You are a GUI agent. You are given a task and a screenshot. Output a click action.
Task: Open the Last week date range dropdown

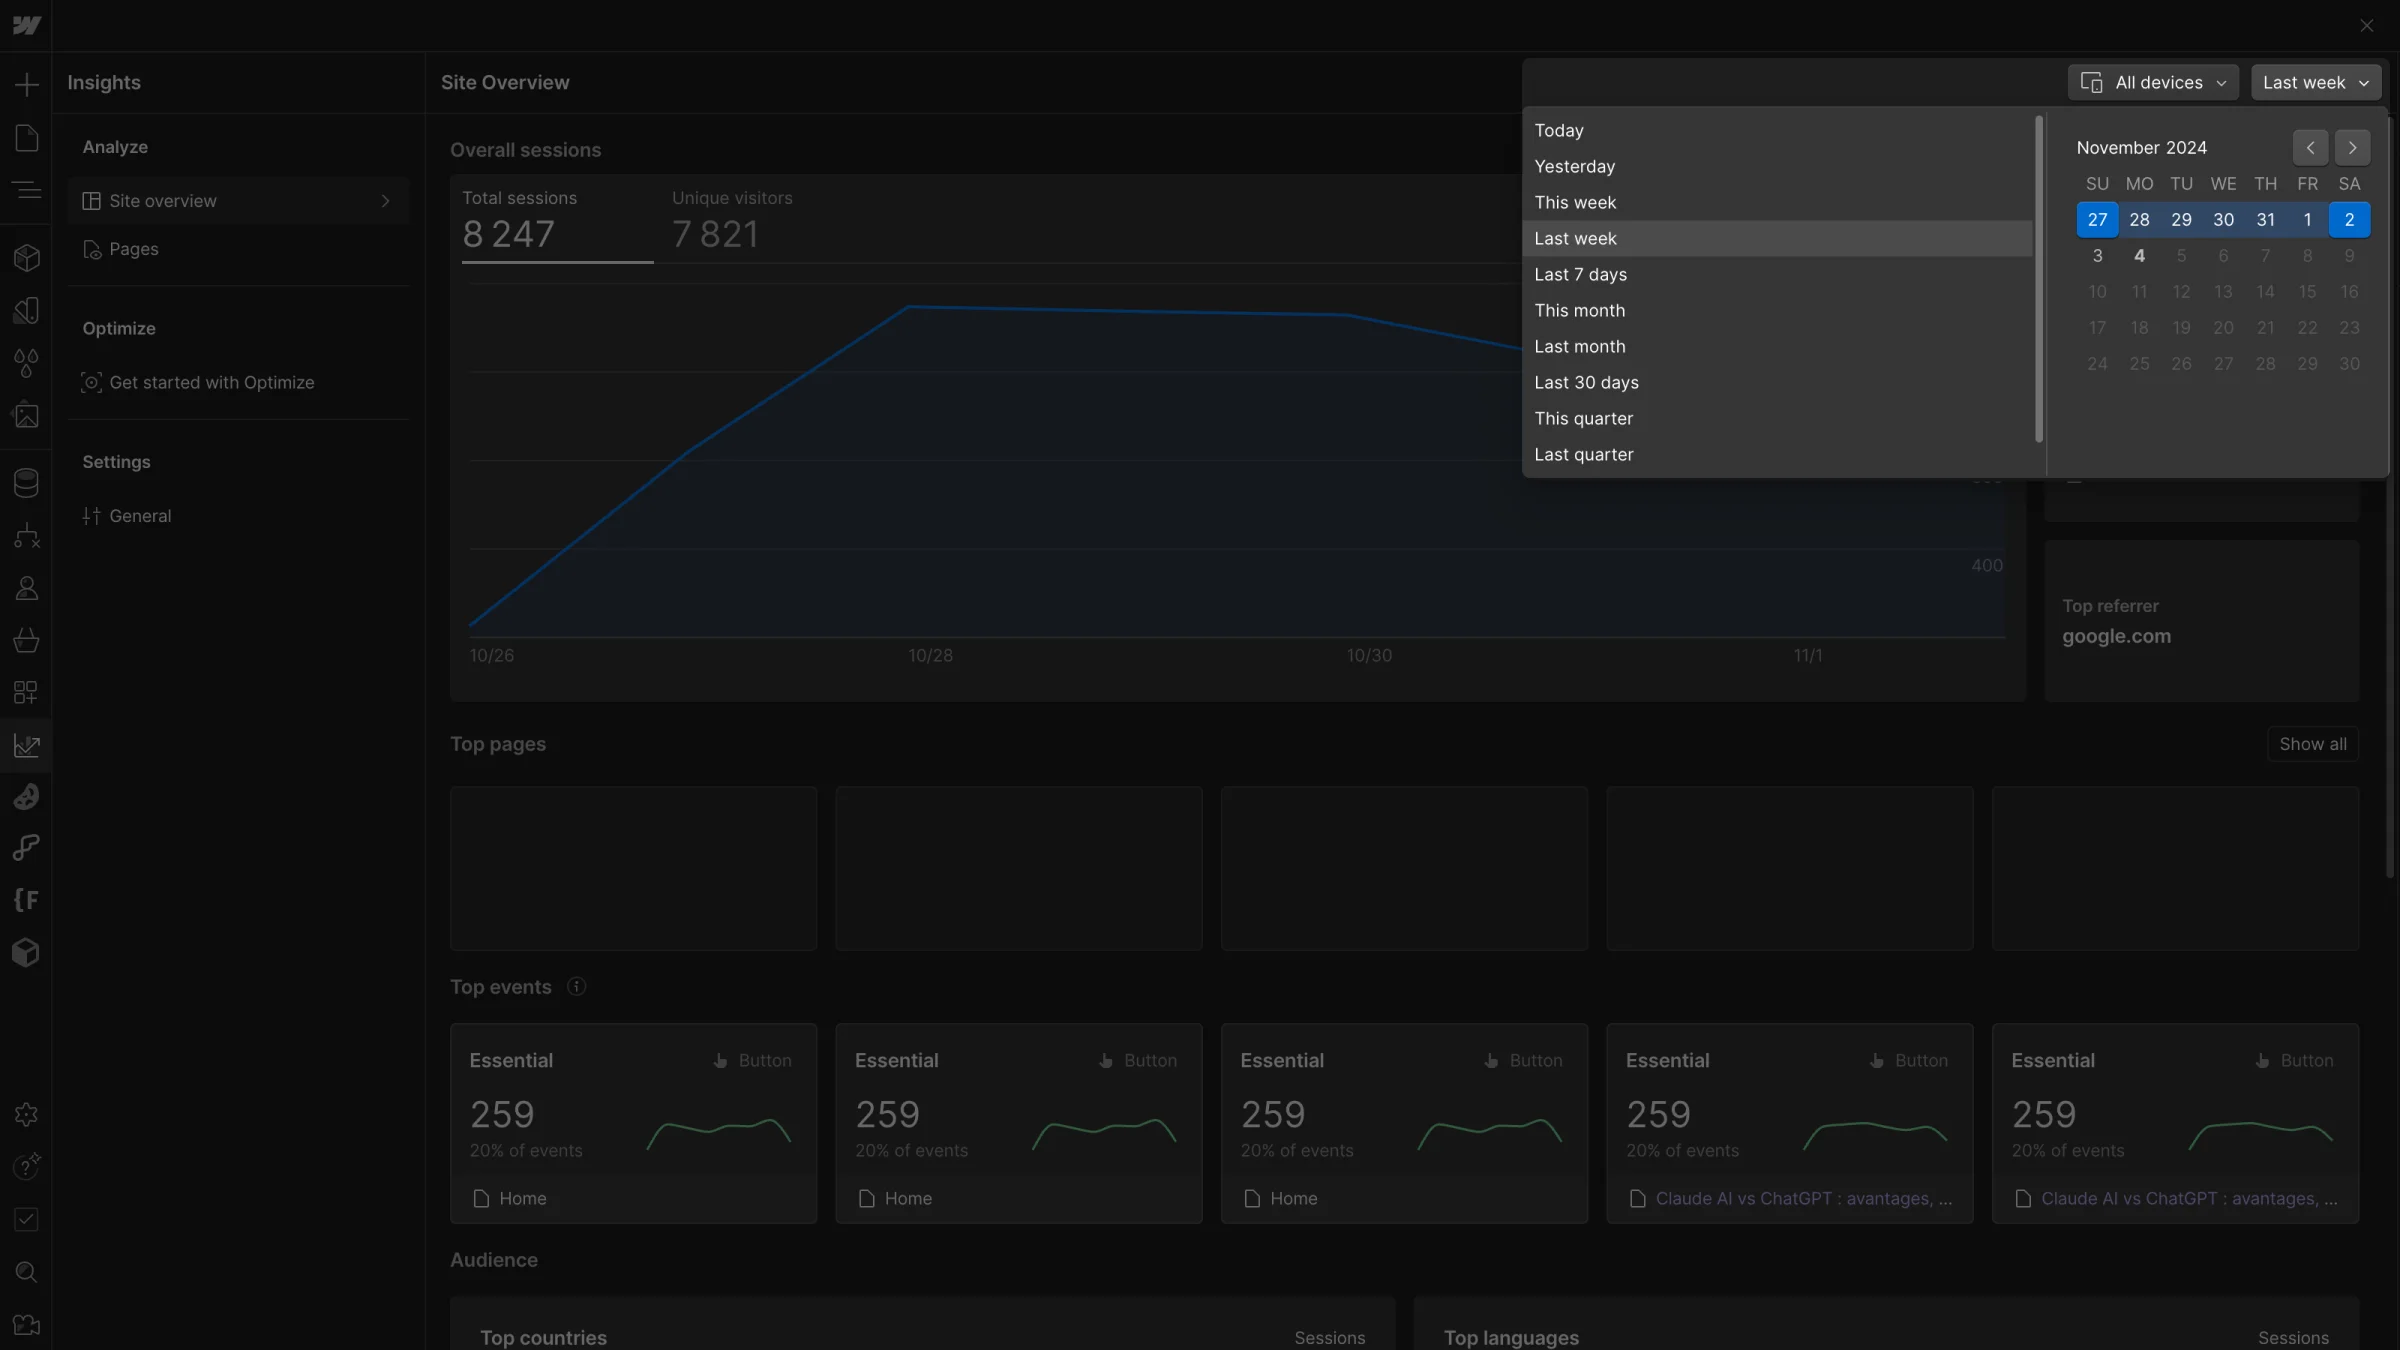pos(2316,83)
